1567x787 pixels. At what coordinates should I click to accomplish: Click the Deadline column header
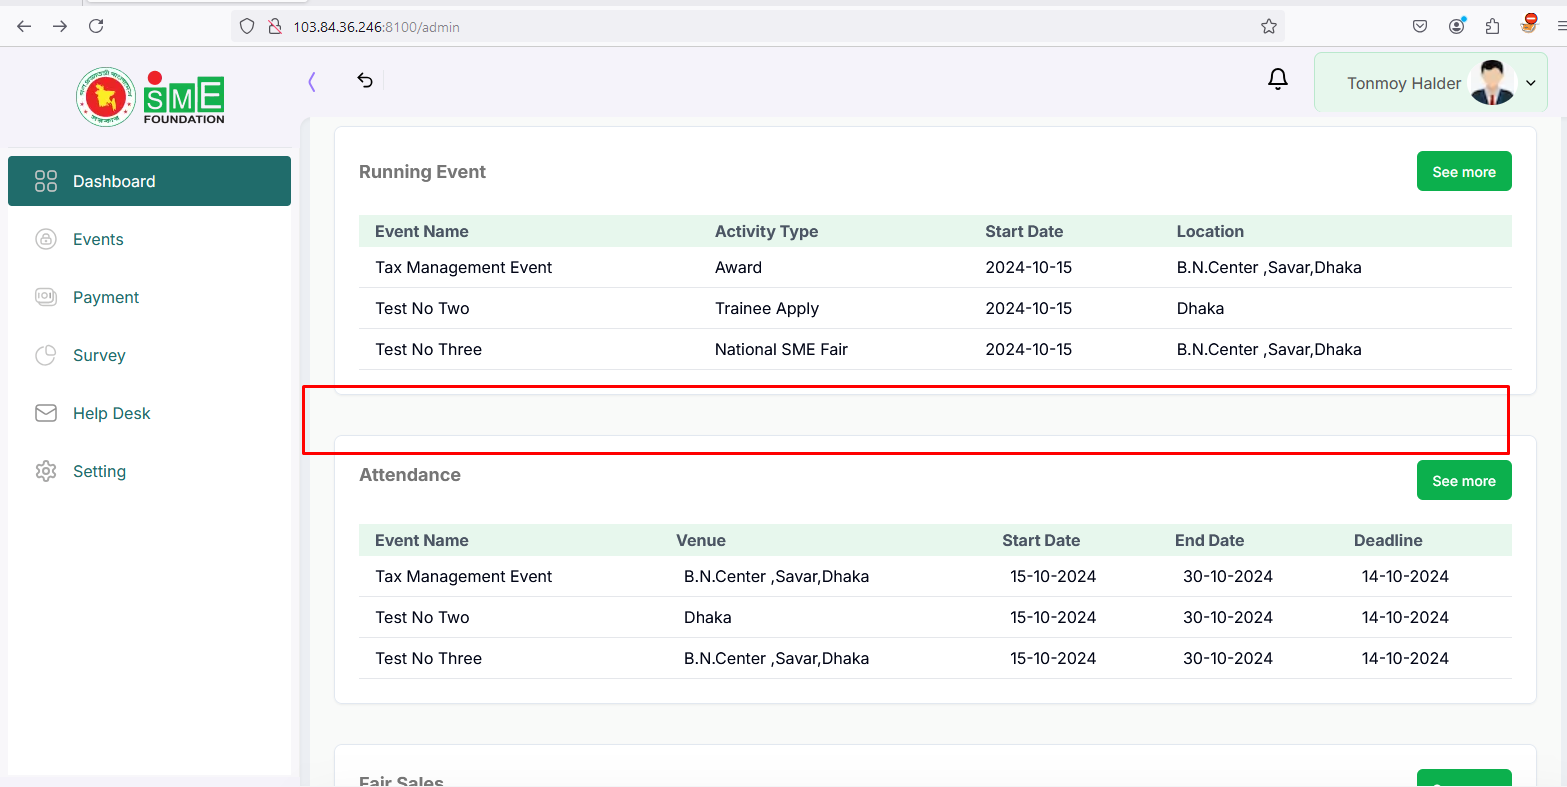point(1388,540)
